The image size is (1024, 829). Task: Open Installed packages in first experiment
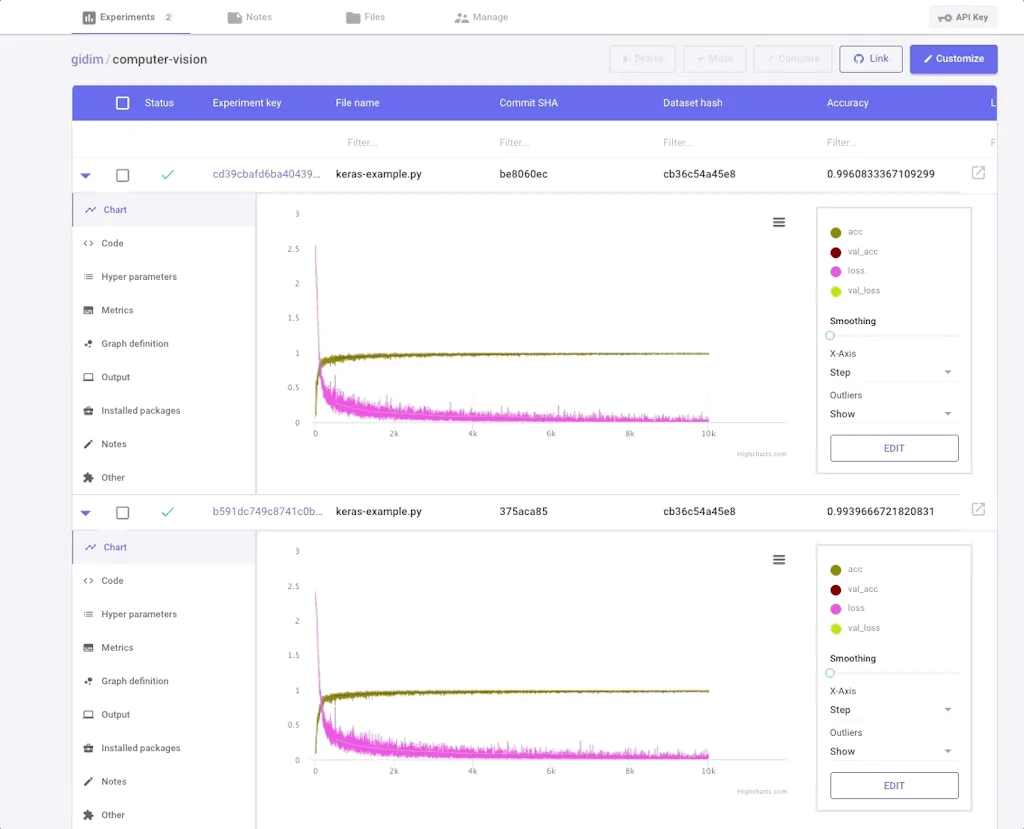coord(140,411)
